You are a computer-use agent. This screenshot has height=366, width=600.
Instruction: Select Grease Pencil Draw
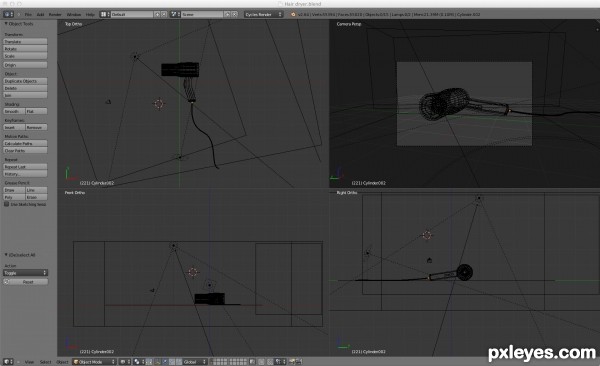(x=14, y=190)
